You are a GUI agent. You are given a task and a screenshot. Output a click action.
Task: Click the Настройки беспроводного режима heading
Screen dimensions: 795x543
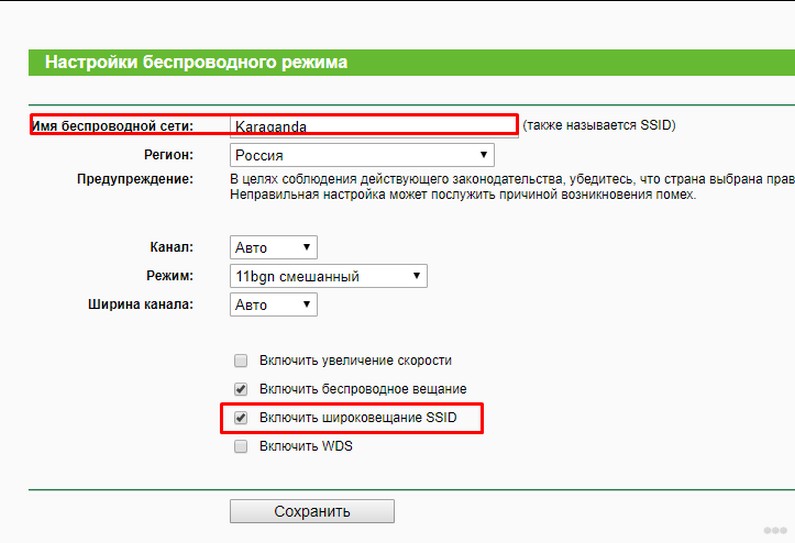(196, 62)
